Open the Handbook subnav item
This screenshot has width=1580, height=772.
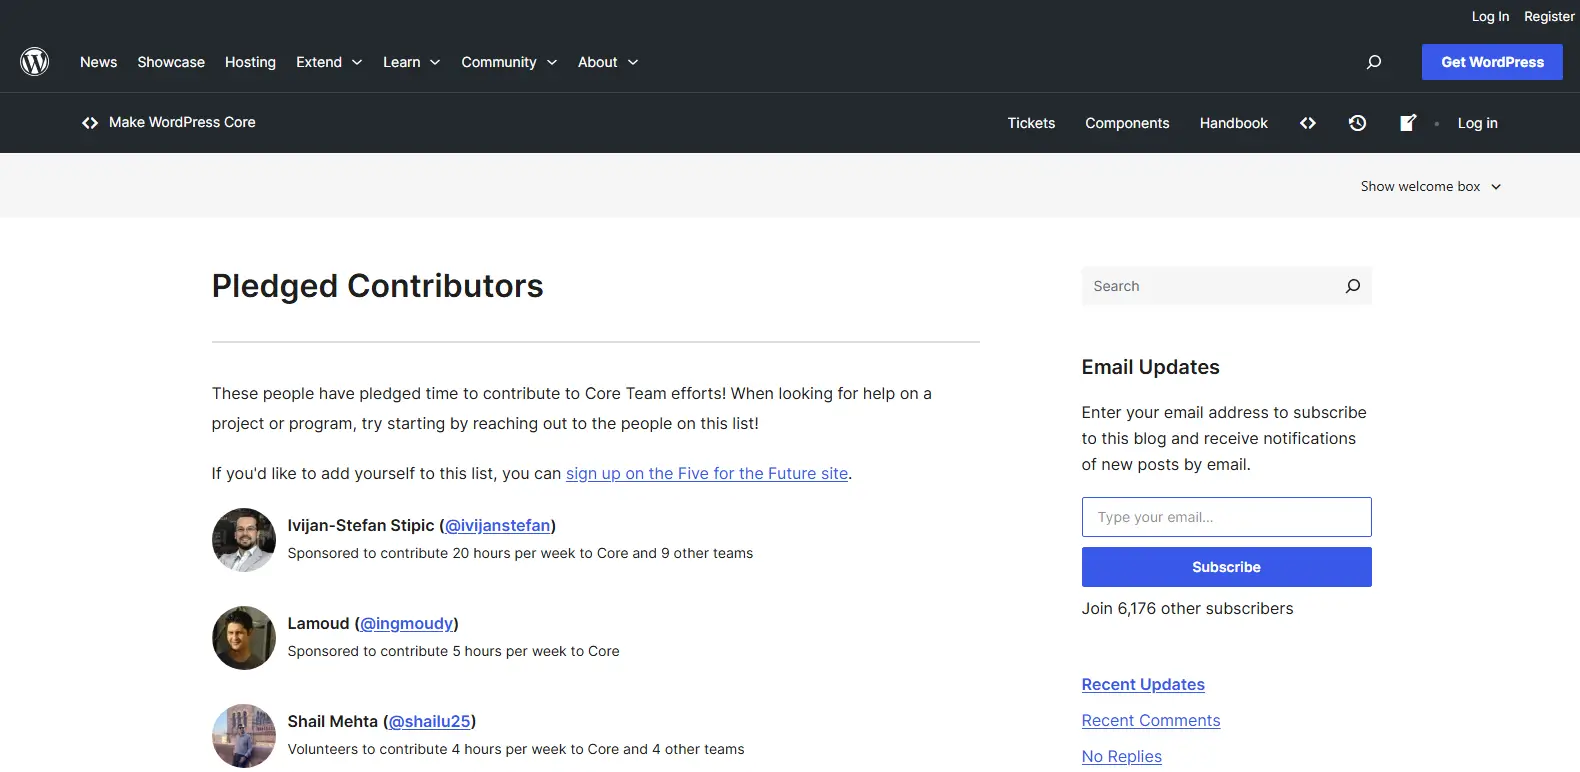(1233, 123)
